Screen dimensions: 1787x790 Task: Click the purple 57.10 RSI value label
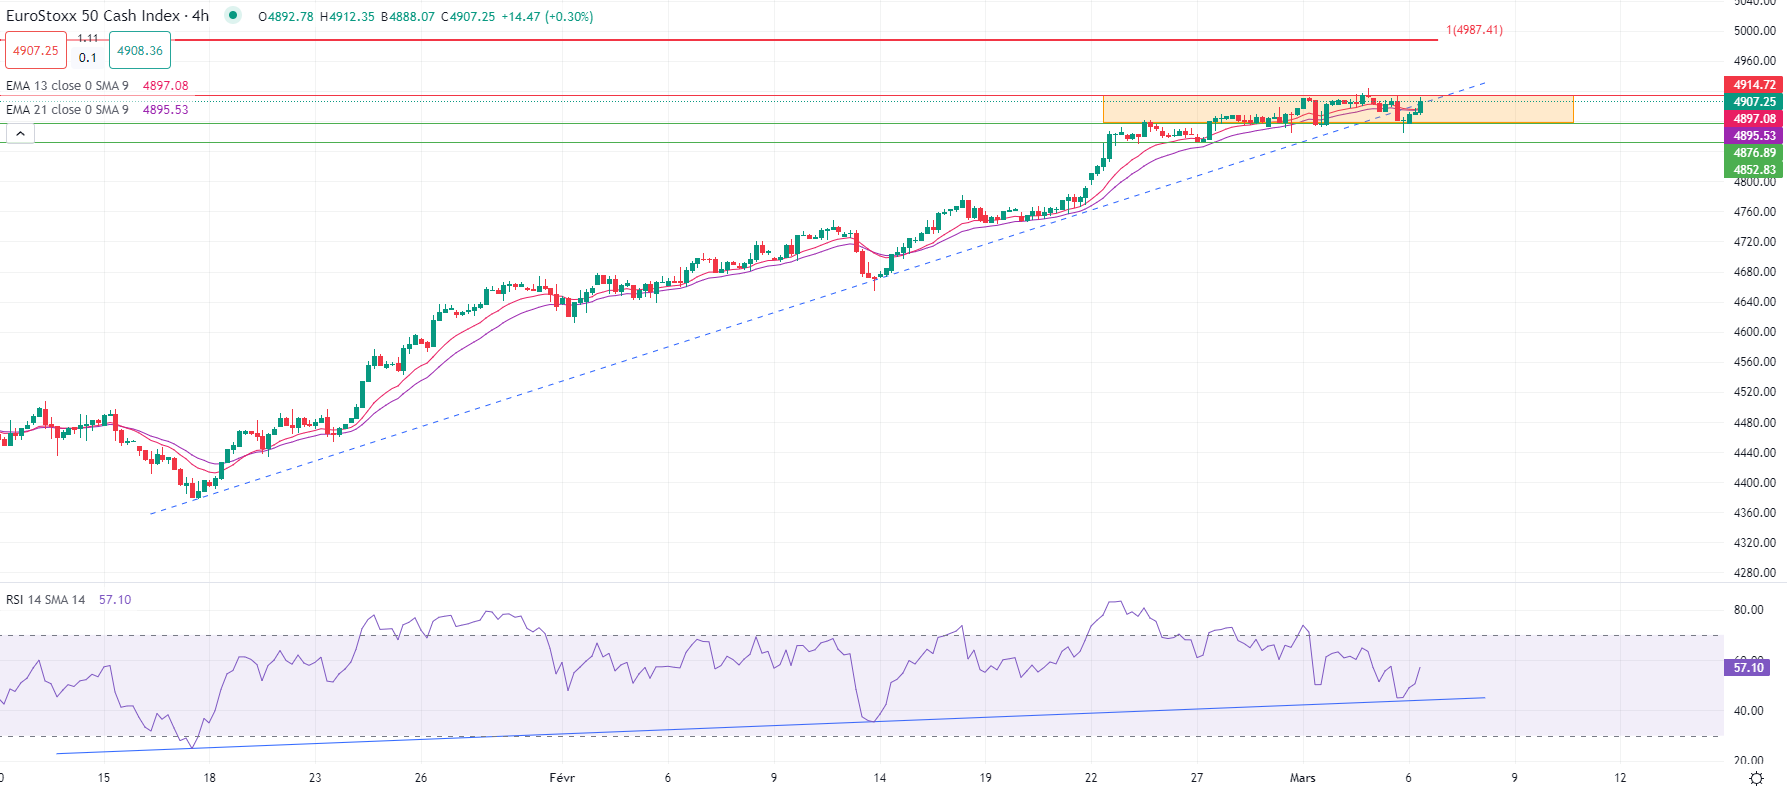tap(1748, 668)
